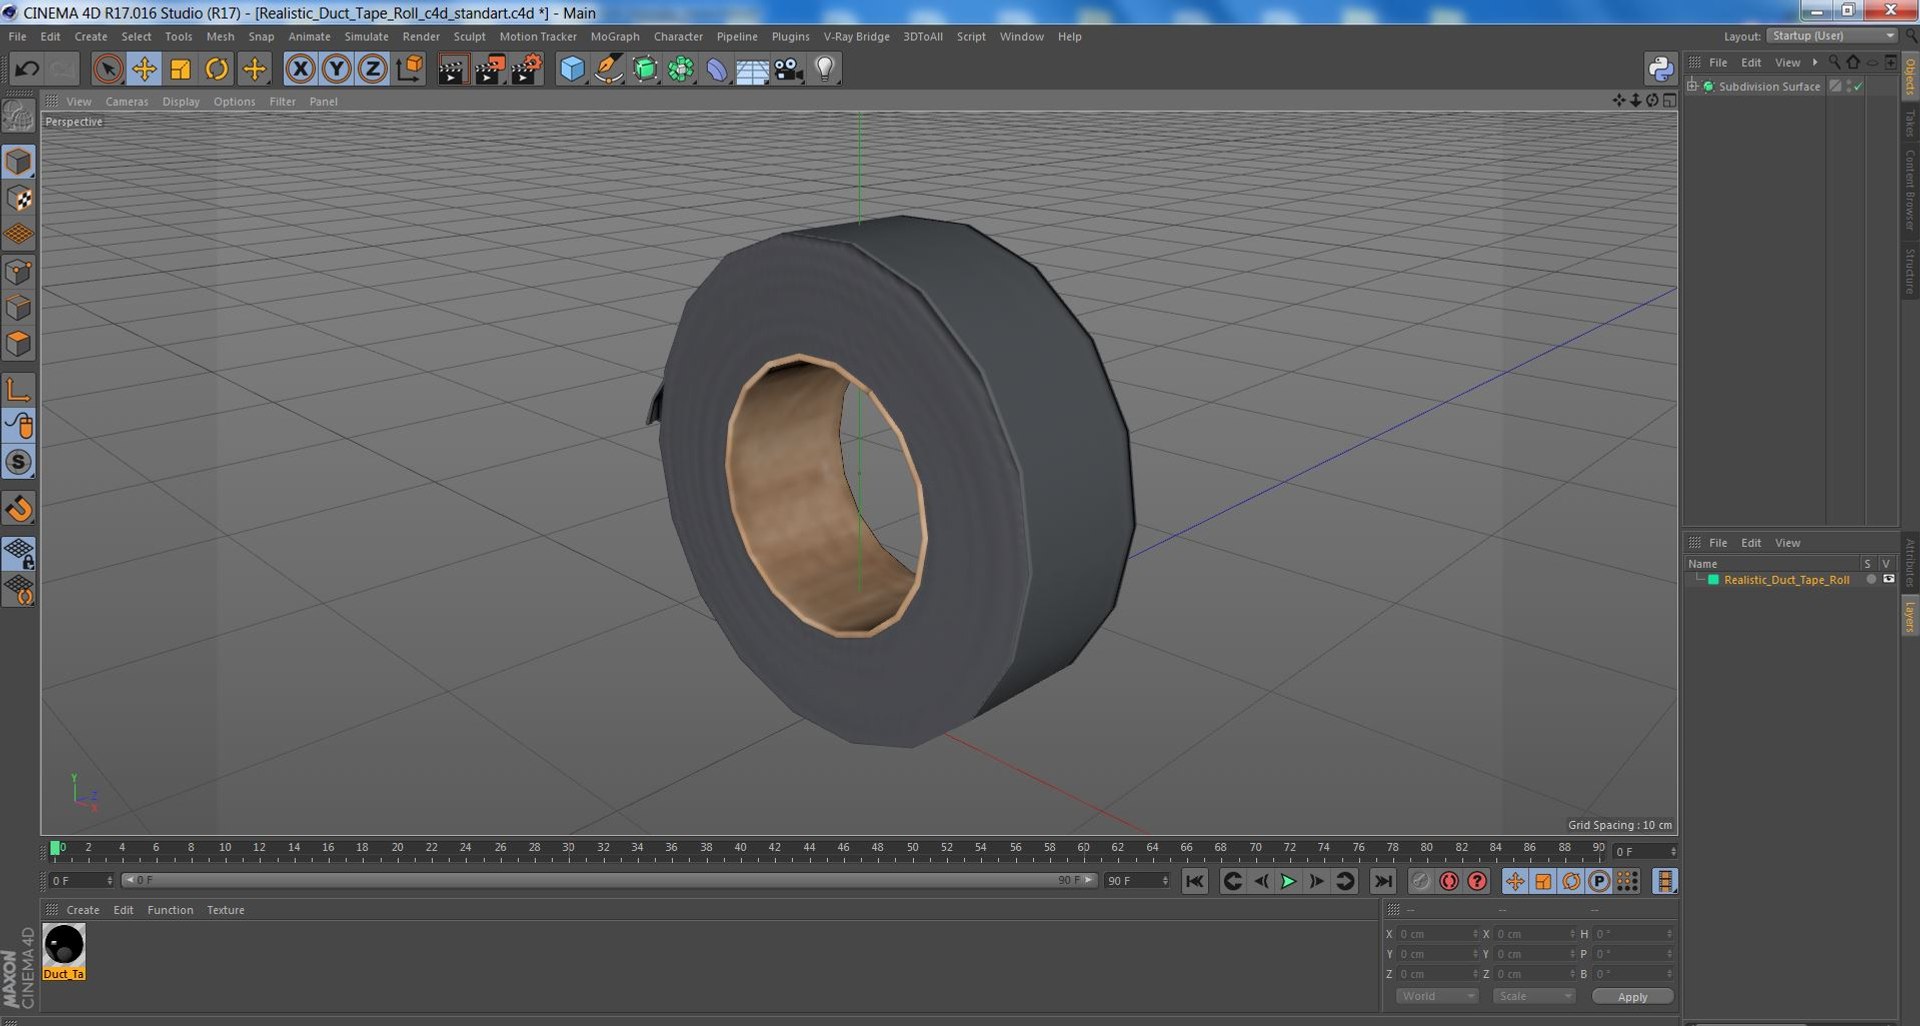Select the Move tool
The width and height of the screenshot is (1920, 1026).
144,69
